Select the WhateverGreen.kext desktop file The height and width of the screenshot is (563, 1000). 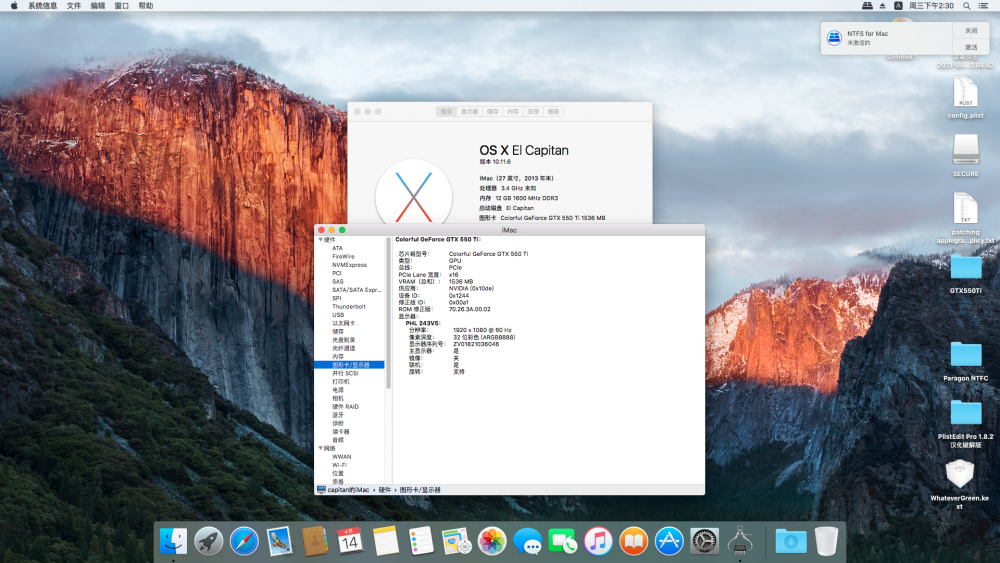click(959, 485)
